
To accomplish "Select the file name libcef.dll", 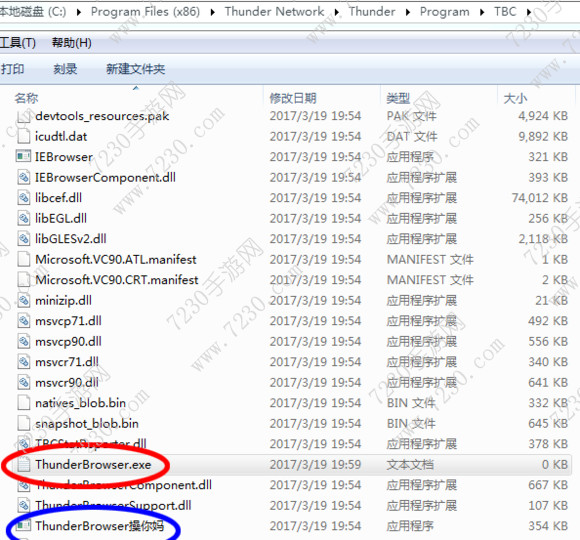I will click(58, 198).
